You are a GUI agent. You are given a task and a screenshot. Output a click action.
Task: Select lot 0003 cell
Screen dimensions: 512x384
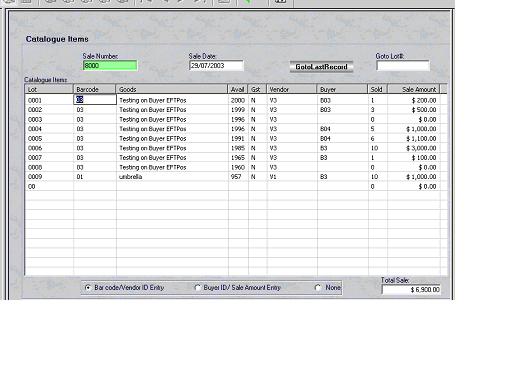(x=49, y=119)
